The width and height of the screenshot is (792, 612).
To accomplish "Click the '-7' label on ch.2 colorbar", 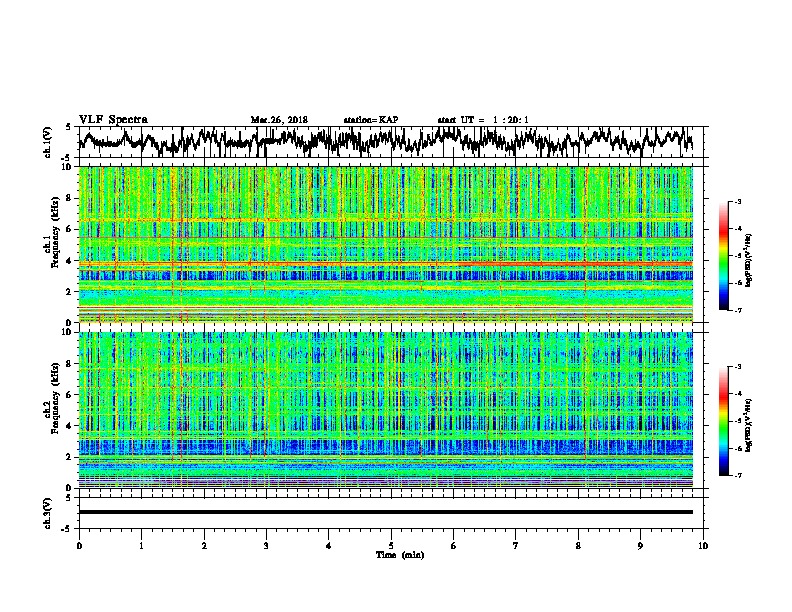I will coord(737,475).
